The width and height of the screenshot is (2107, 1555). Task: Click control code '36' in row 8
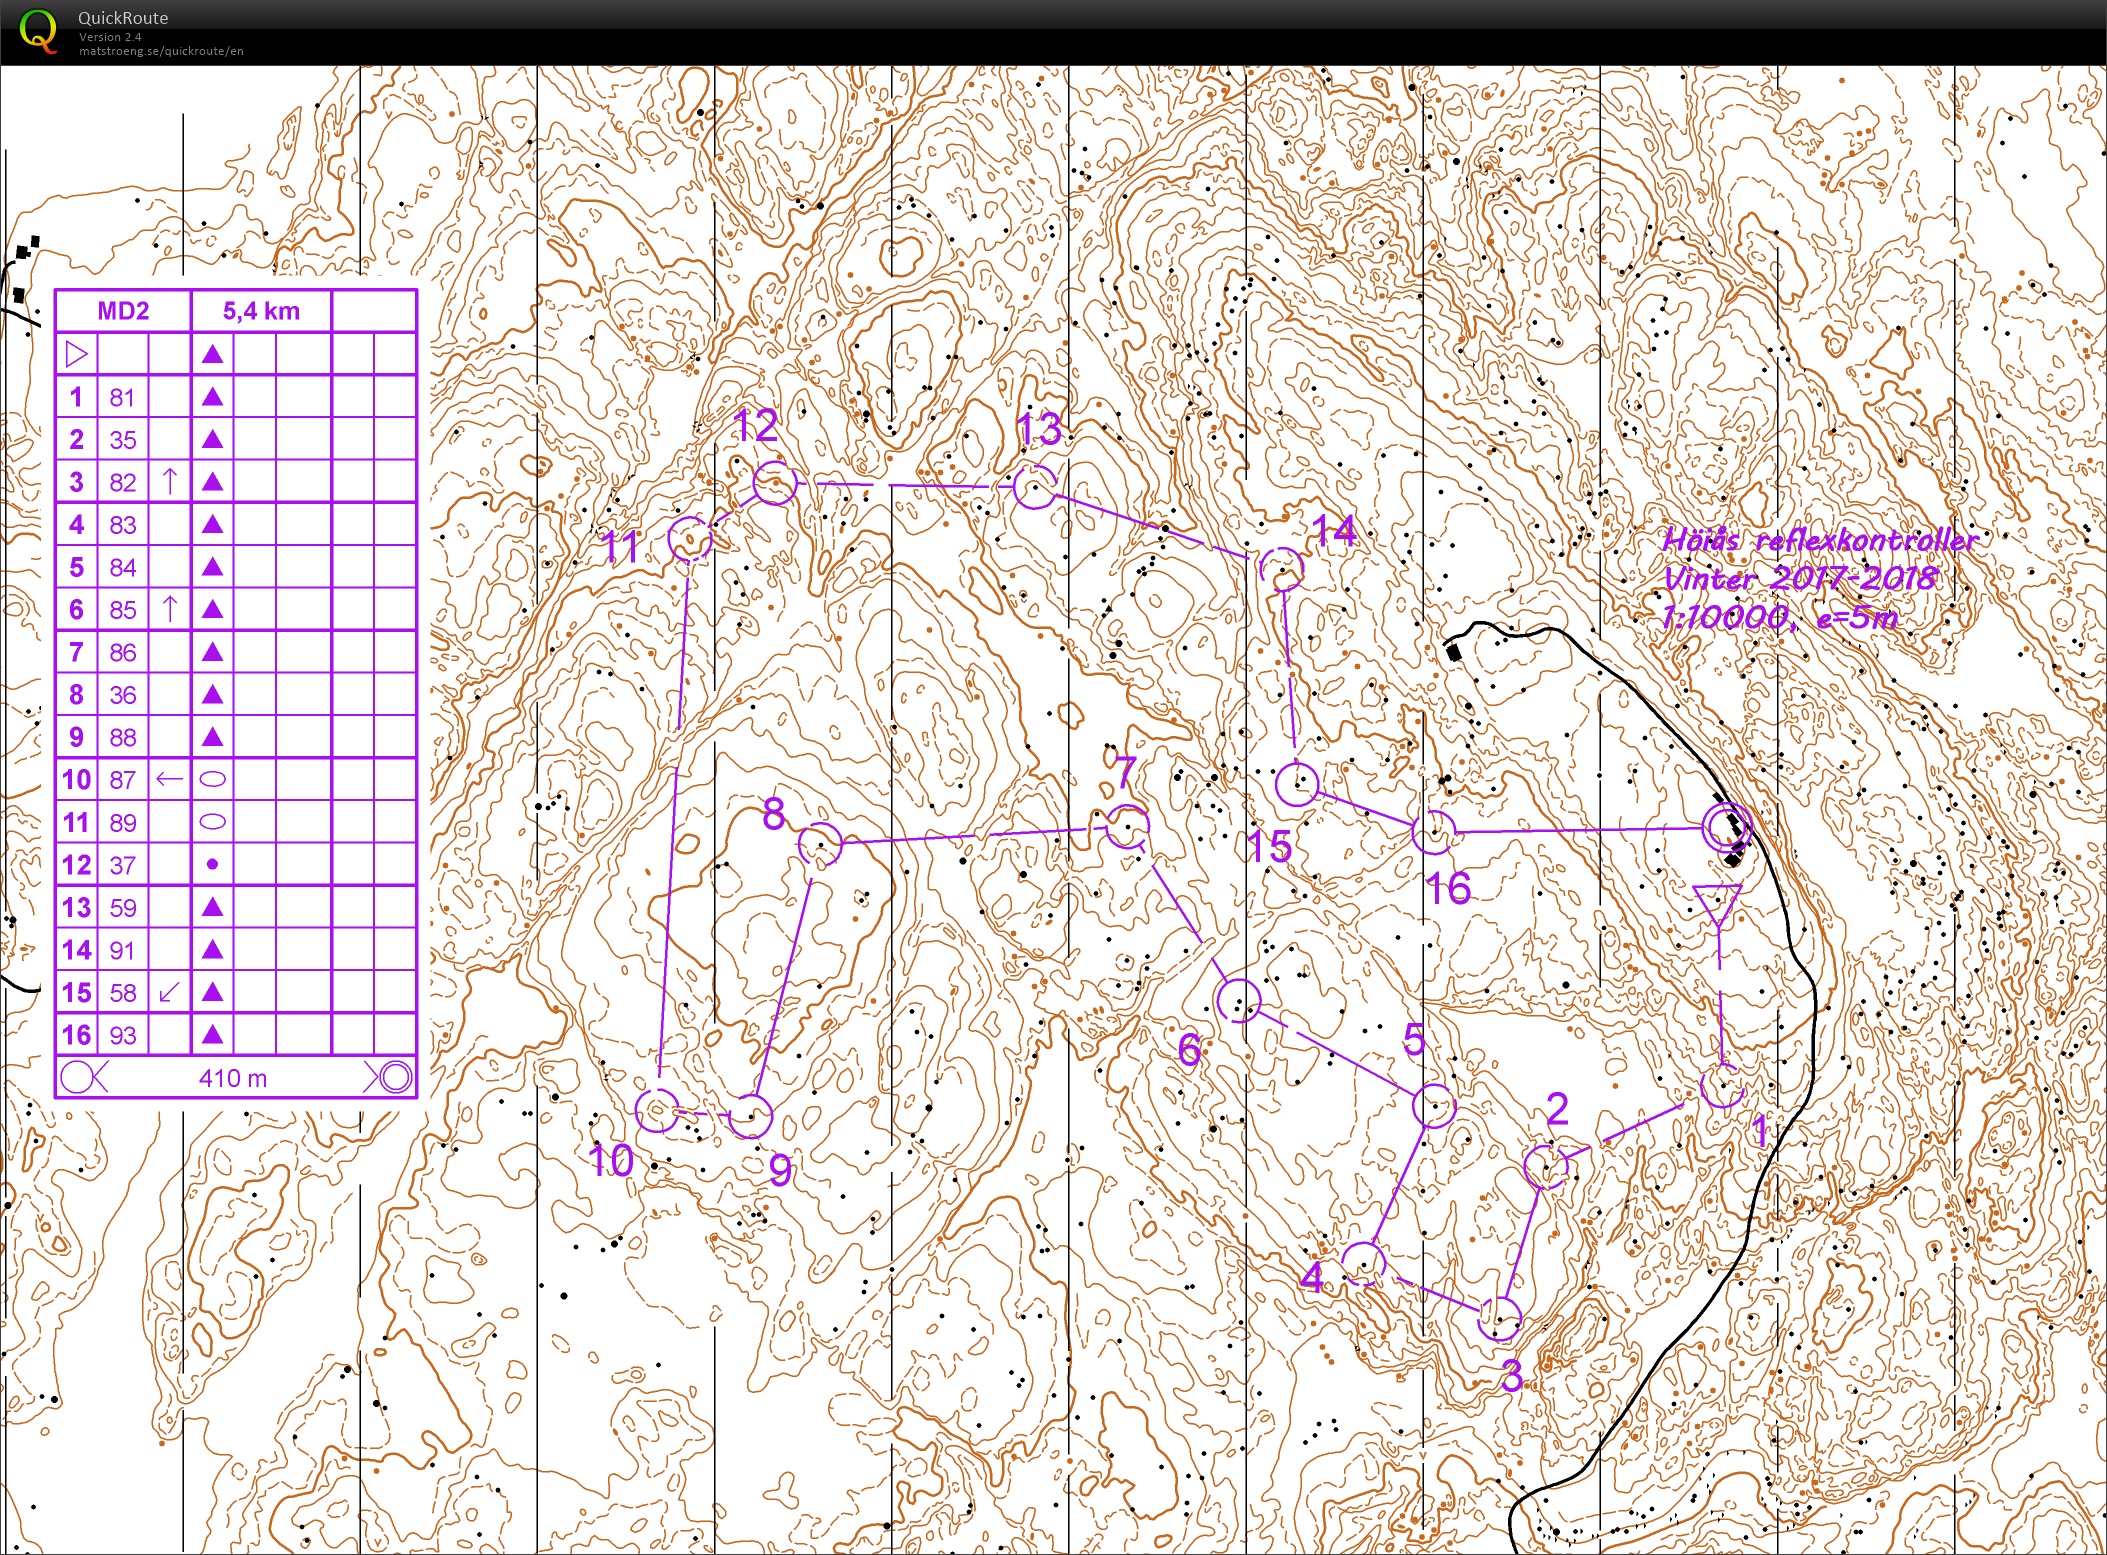click(122, 695)
